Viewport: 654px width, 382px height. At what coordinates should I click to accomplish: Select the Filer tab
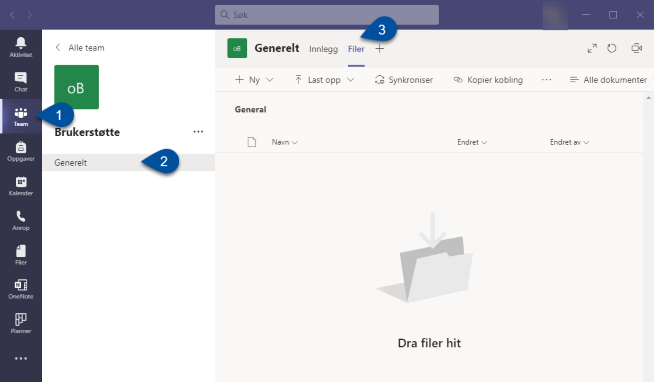[x=356, y=49]
